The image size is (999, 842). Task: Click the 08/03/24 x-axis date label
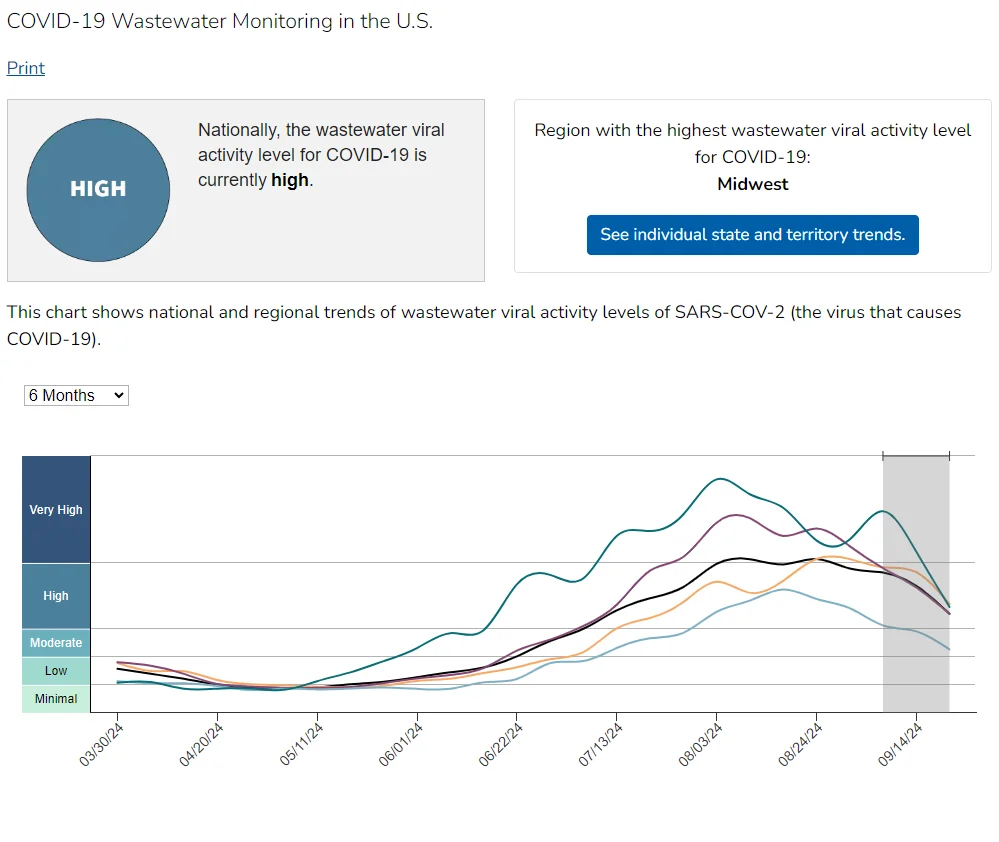click(x=700, y=745)
